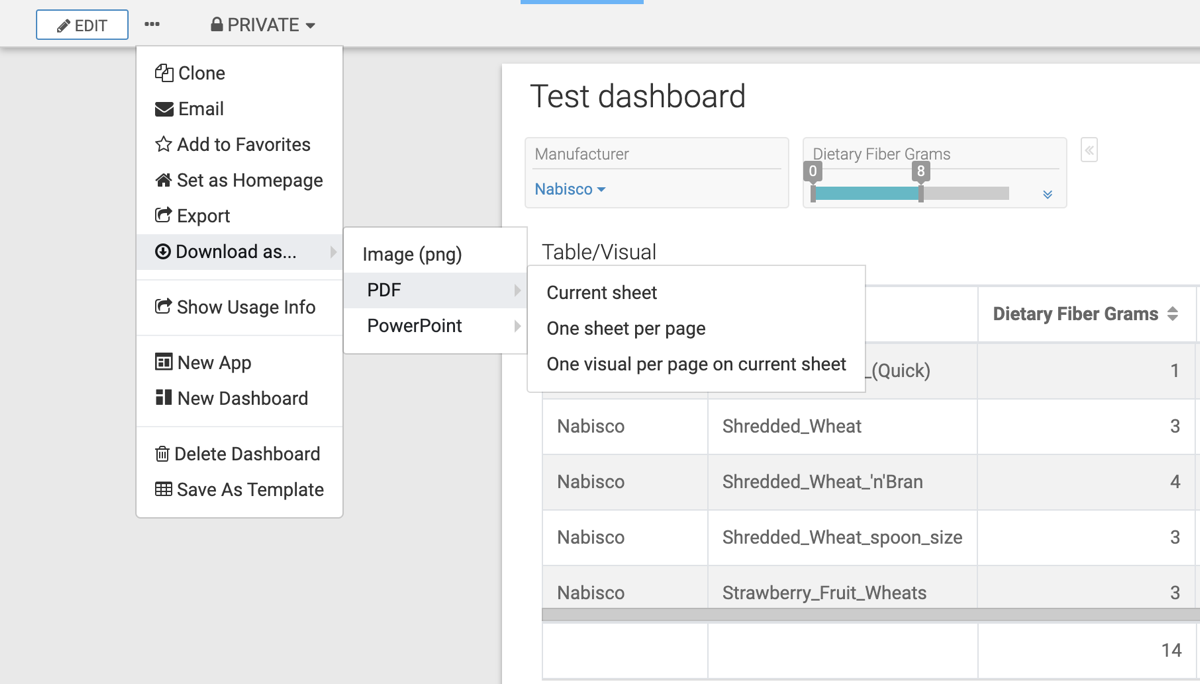Click the Save As Template table icon

163,489
